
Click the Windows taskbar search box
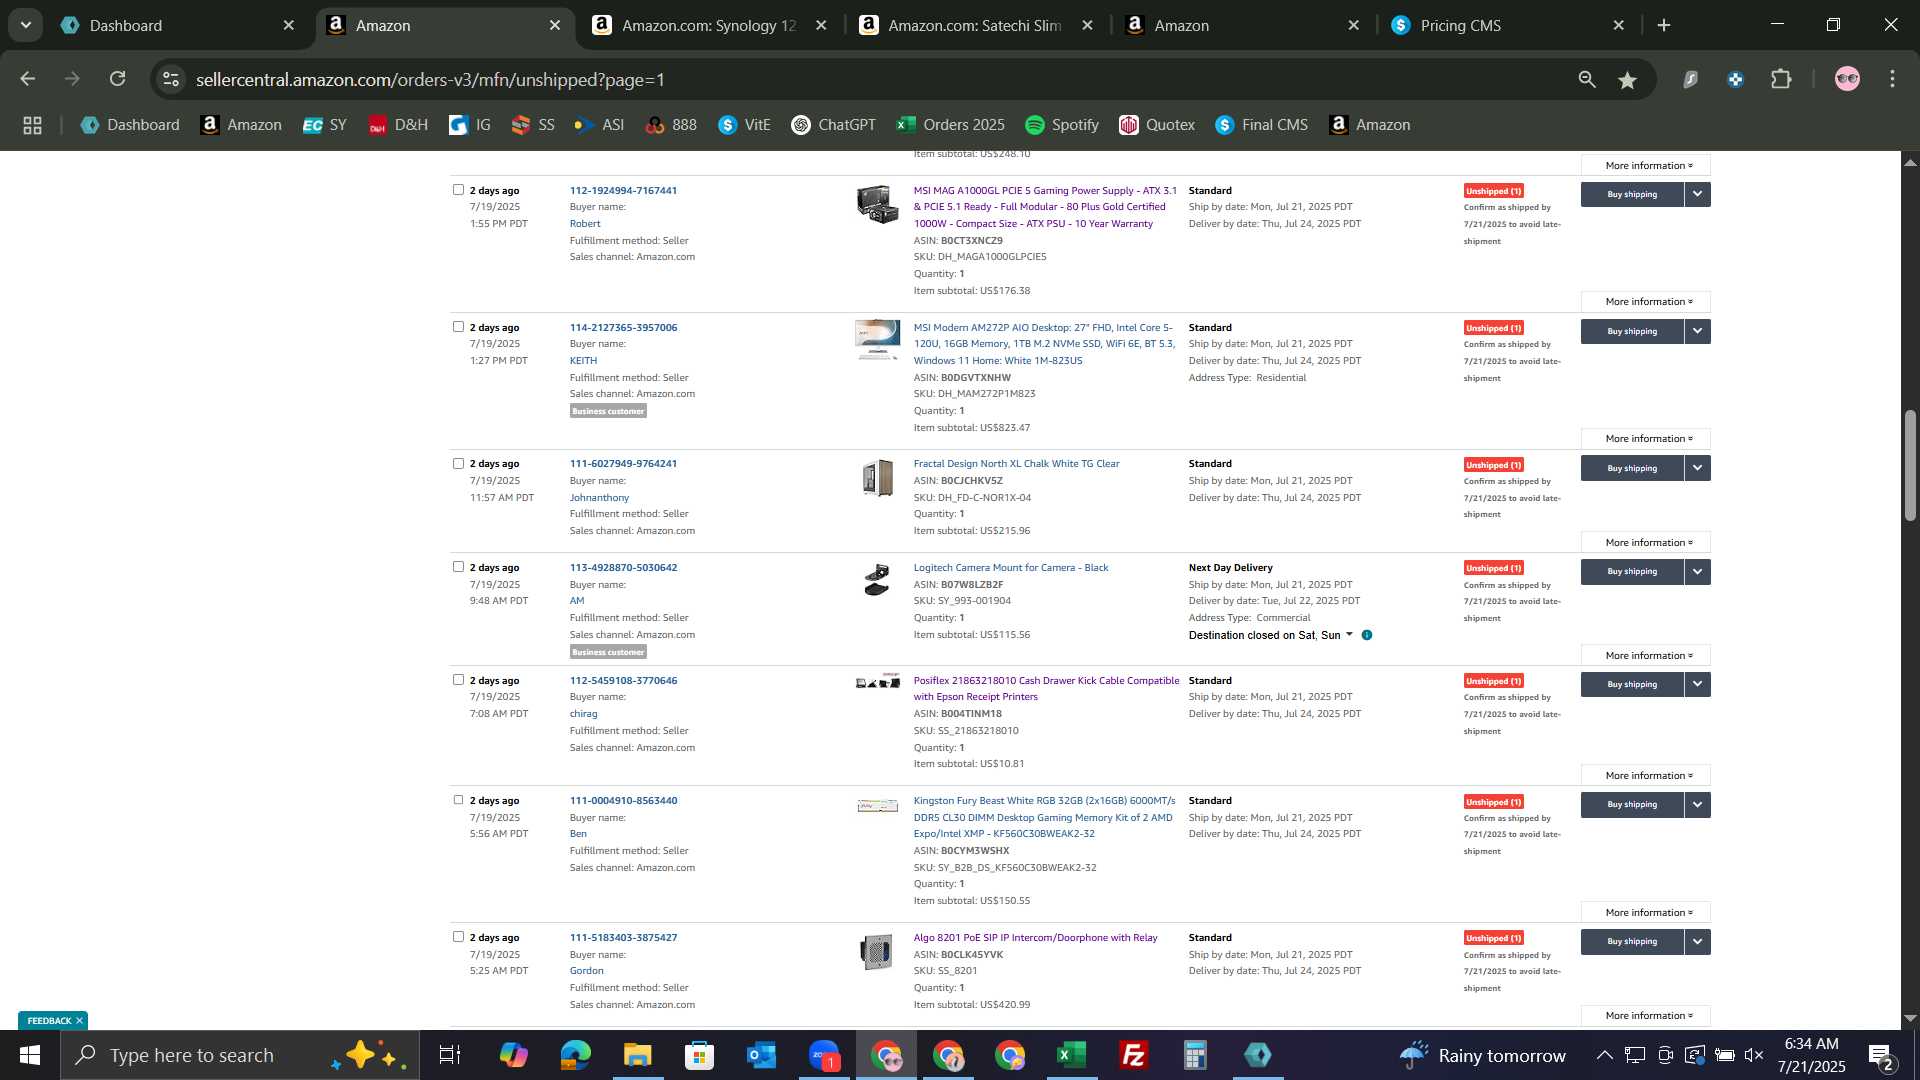point(240,1055)
